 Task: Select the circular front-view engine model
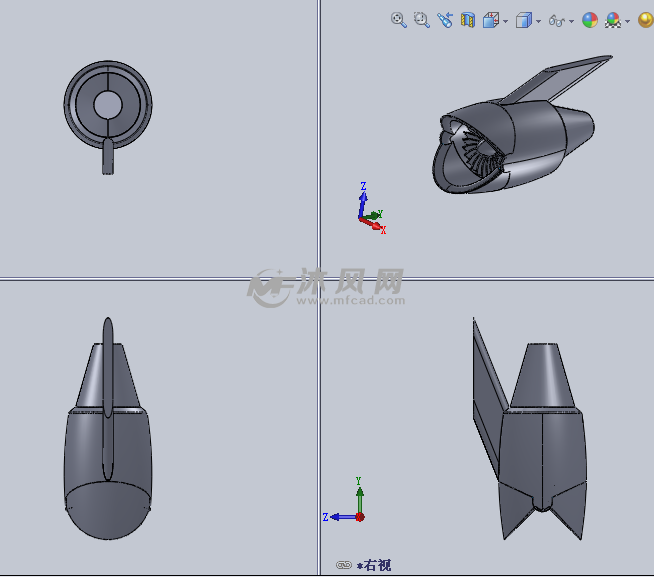coord(108,118)
